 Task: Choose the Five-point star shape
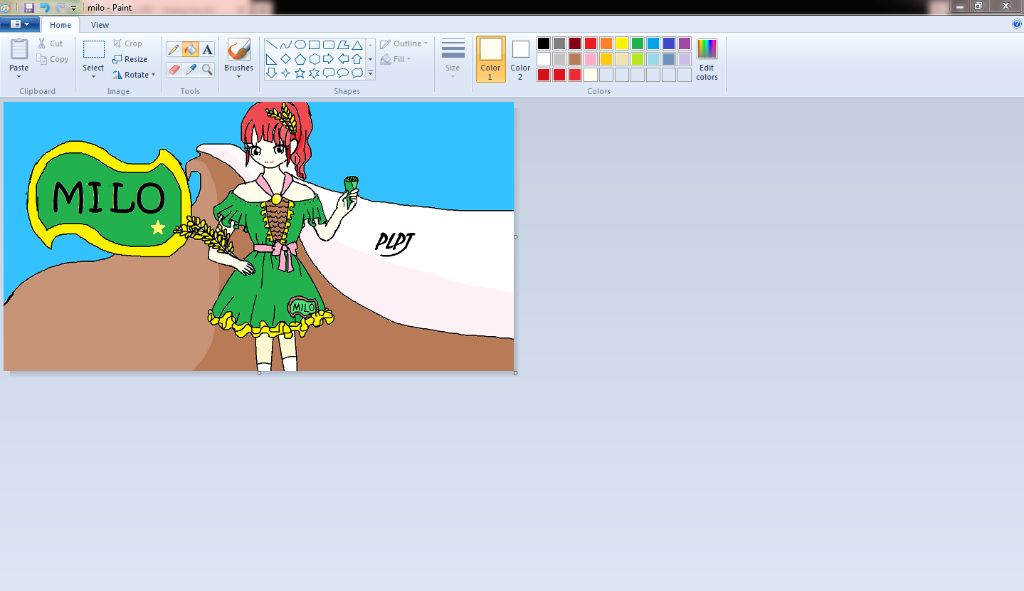tap(300, 73)
